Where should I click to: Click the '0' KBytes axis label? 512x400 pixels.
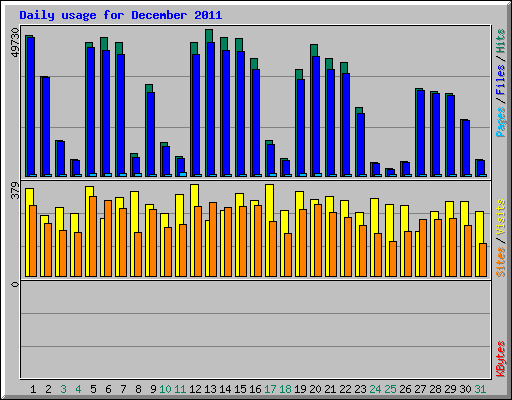pyautogui.click(x=15, y=284)
